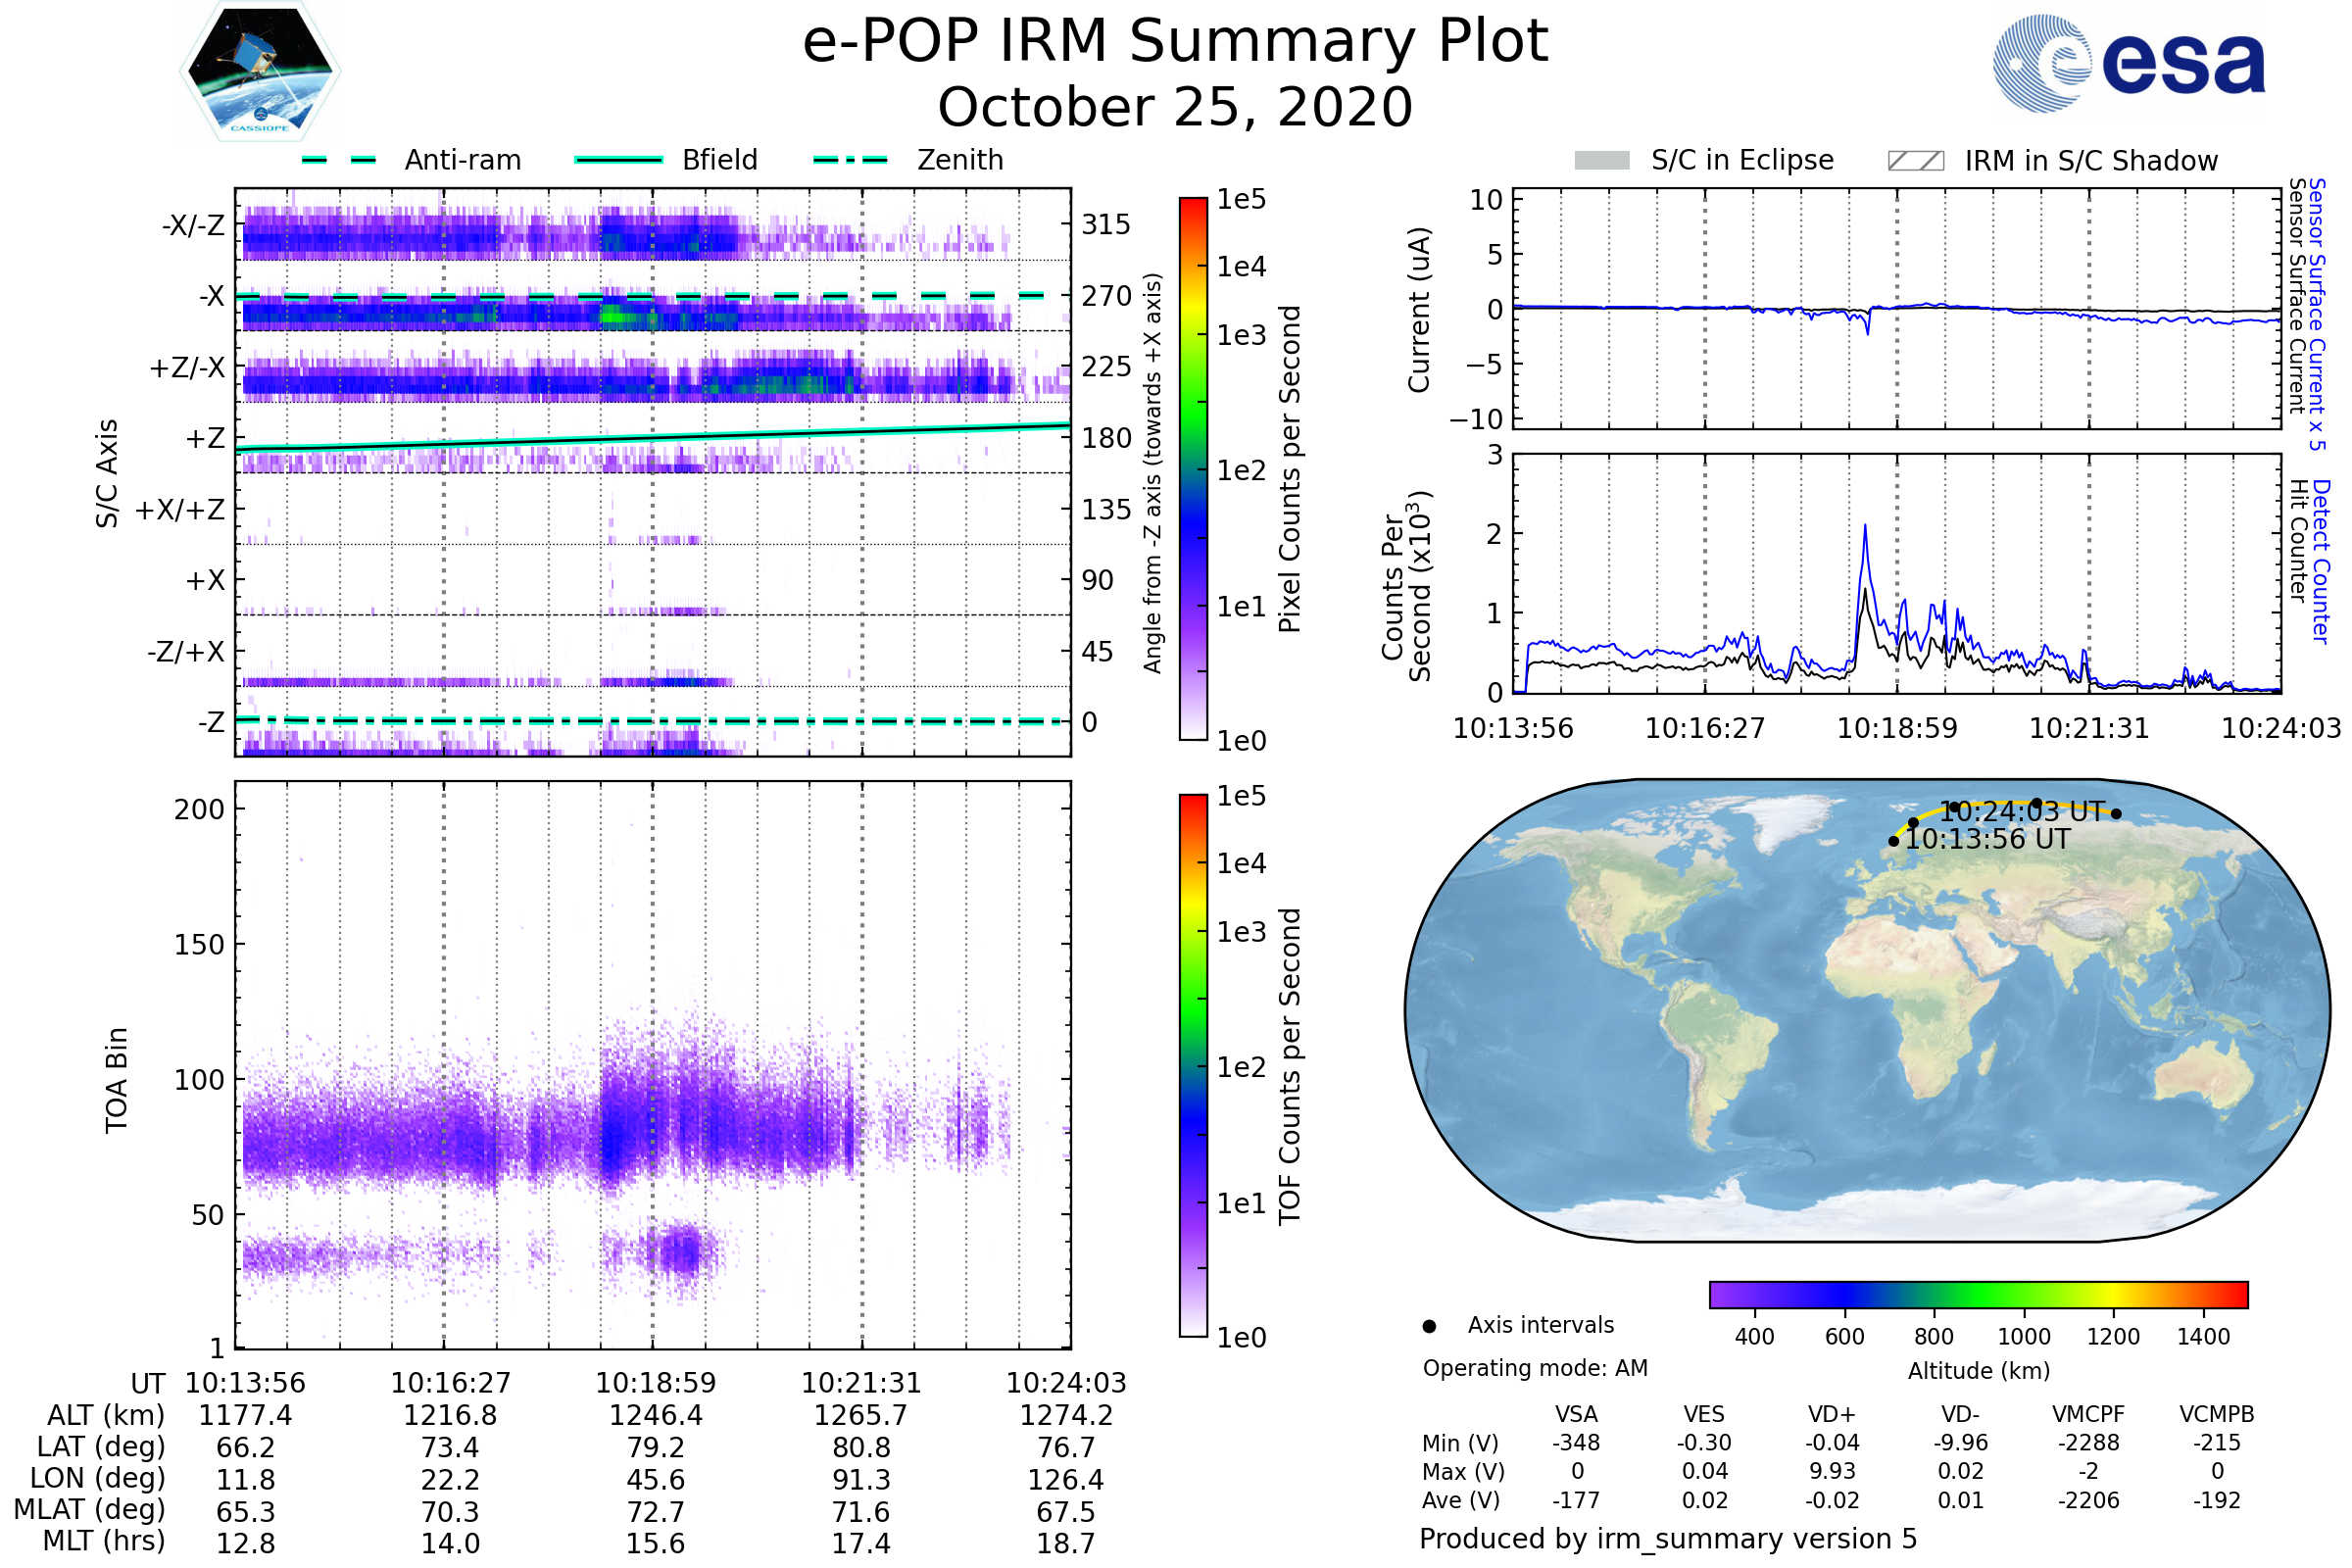
Task: Click the Altitude (km) horizontal color bar
Action: coord(1979,1294)
